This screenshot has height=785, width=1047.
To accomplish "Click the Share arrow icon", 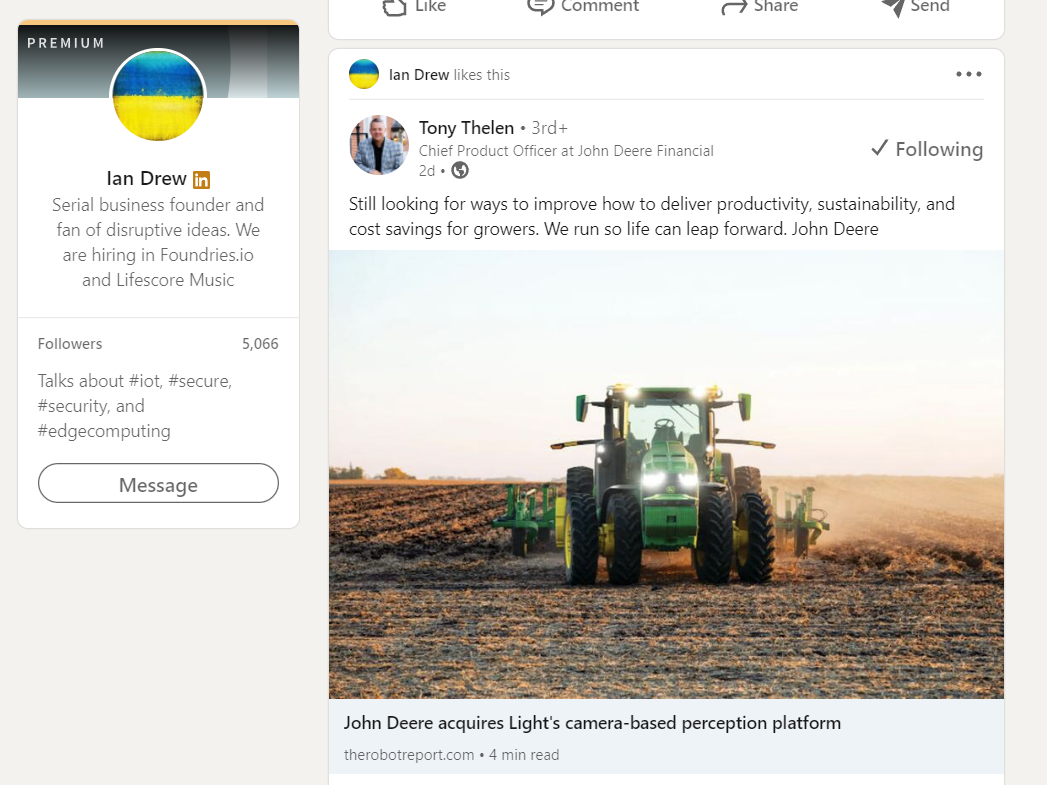I will tap(734, 6).
